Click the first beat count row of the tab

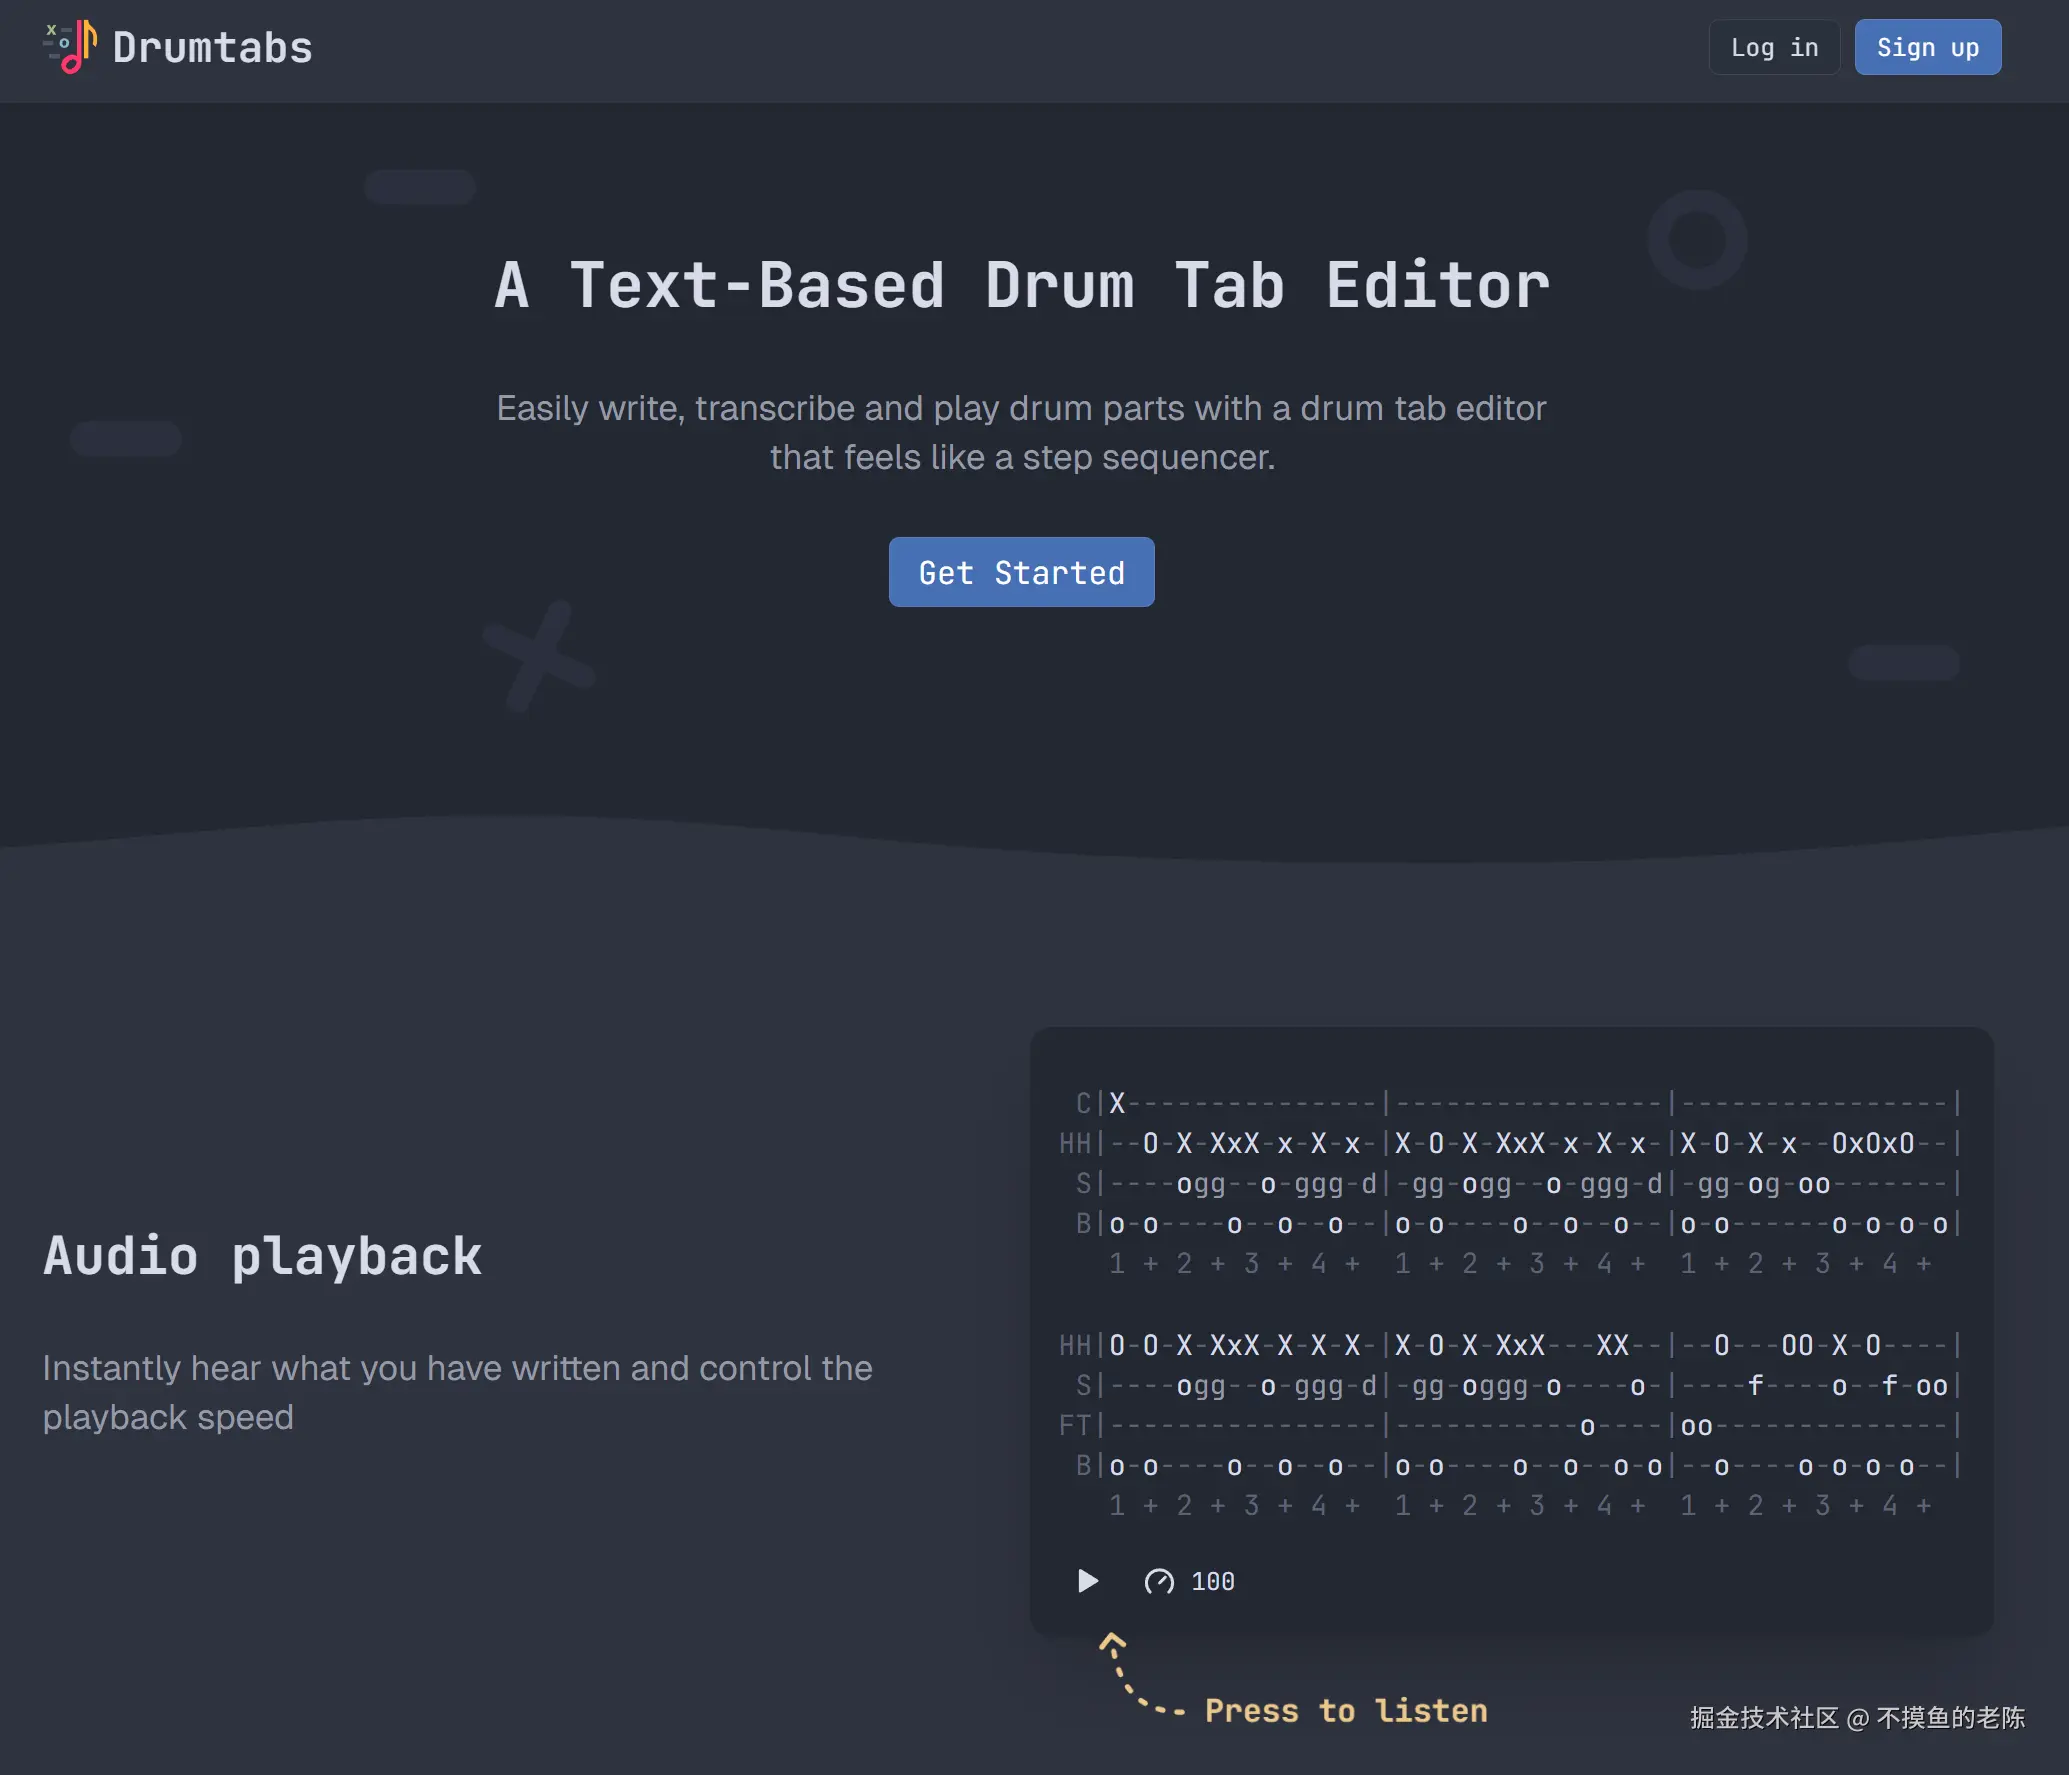[x=1520, y=1264]
